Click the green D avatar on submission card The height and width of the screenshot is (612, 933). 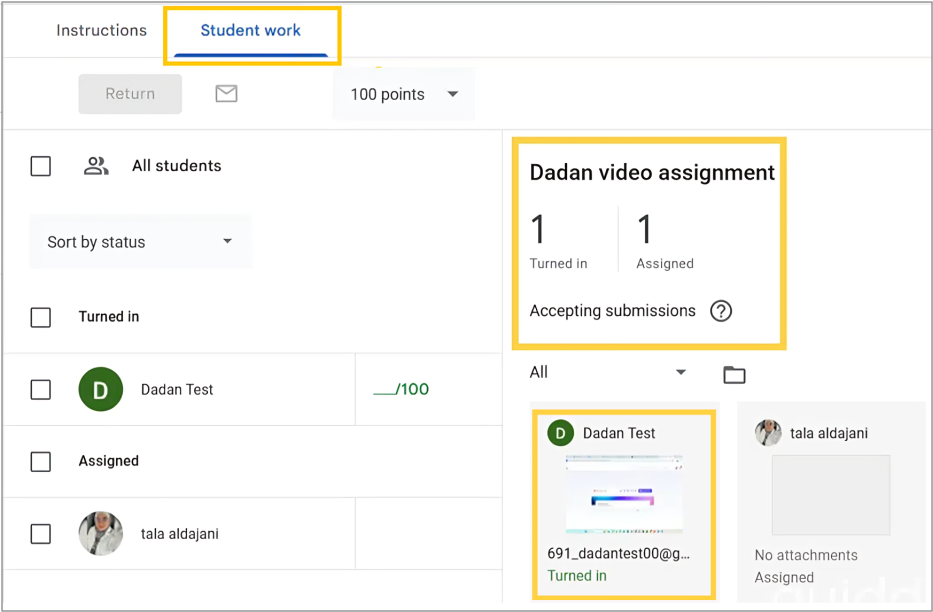tap(561, 433)
